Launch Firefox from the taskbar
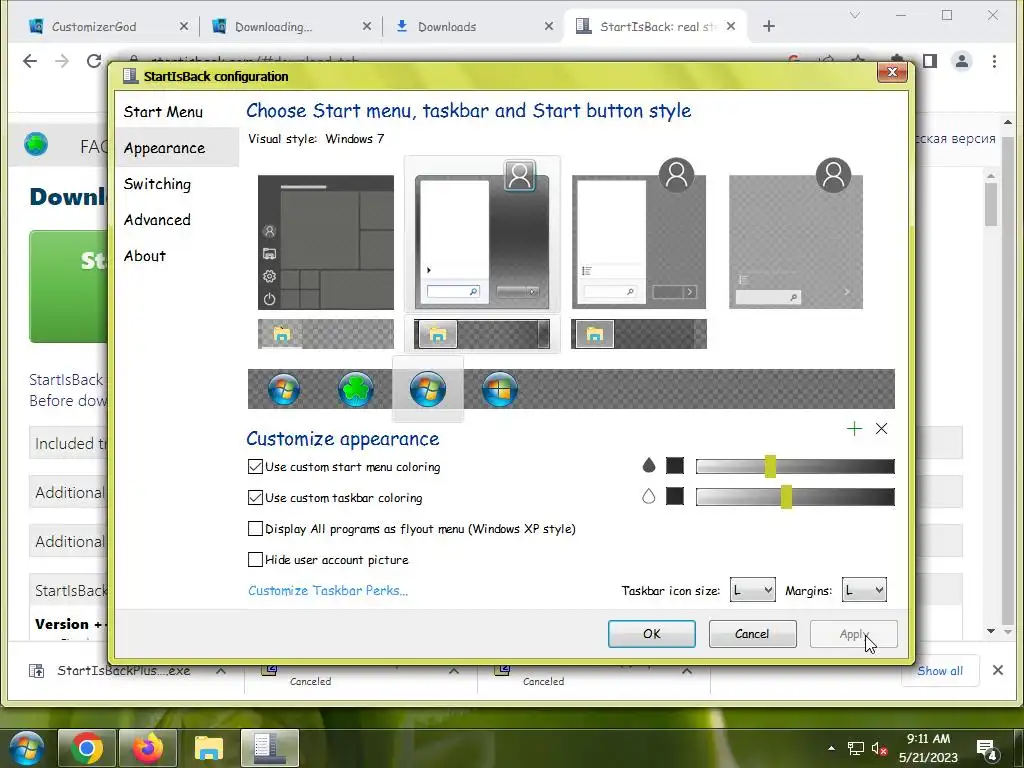This screenshot has width=1024, height=768. point(148,748)
